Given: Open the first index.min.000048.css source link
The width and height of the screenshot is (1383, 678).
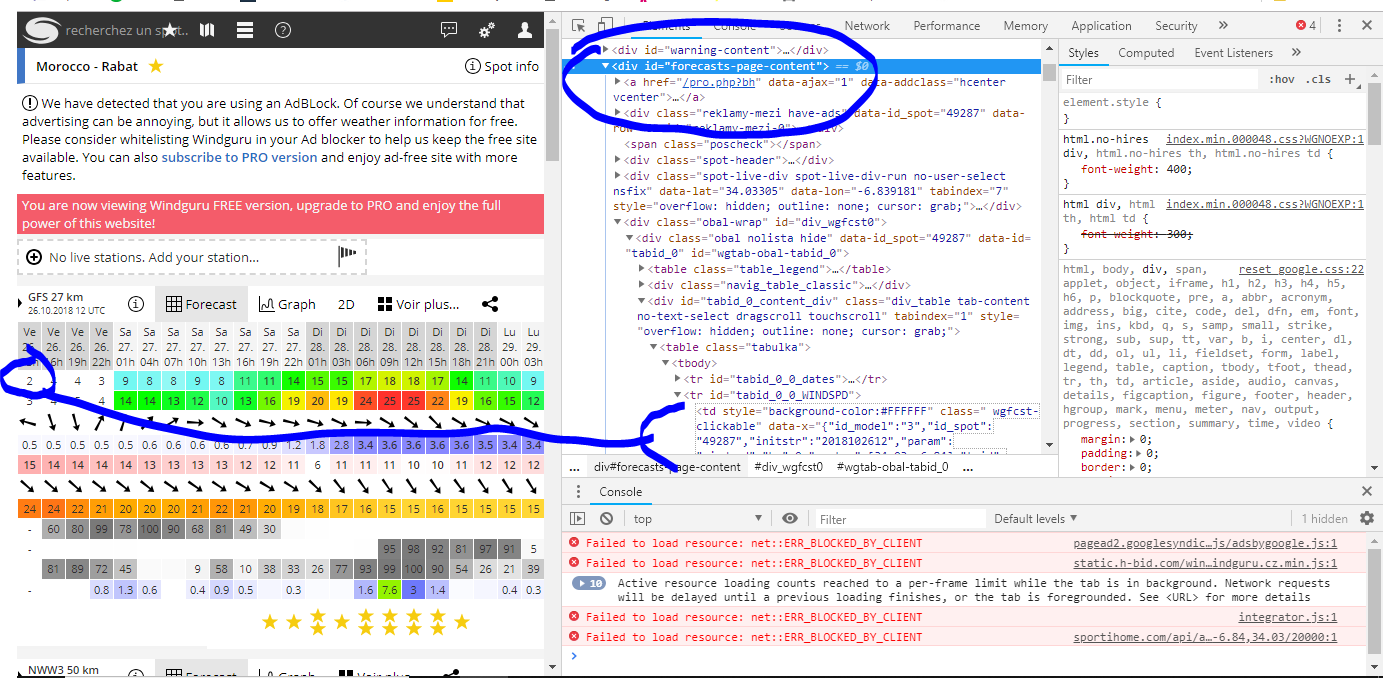Looking at the screenshot, I should (x=1265, y=139).
